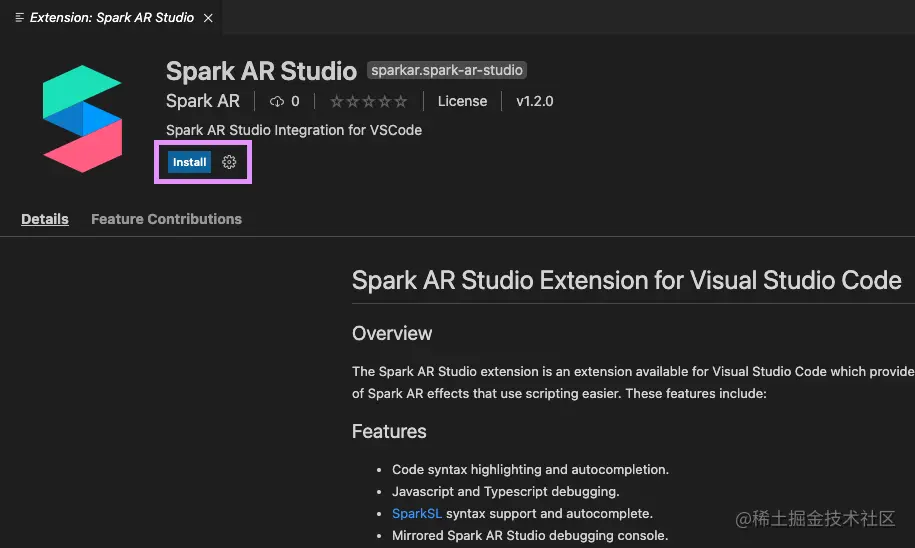Switch to the Details tab

(45, 219)
